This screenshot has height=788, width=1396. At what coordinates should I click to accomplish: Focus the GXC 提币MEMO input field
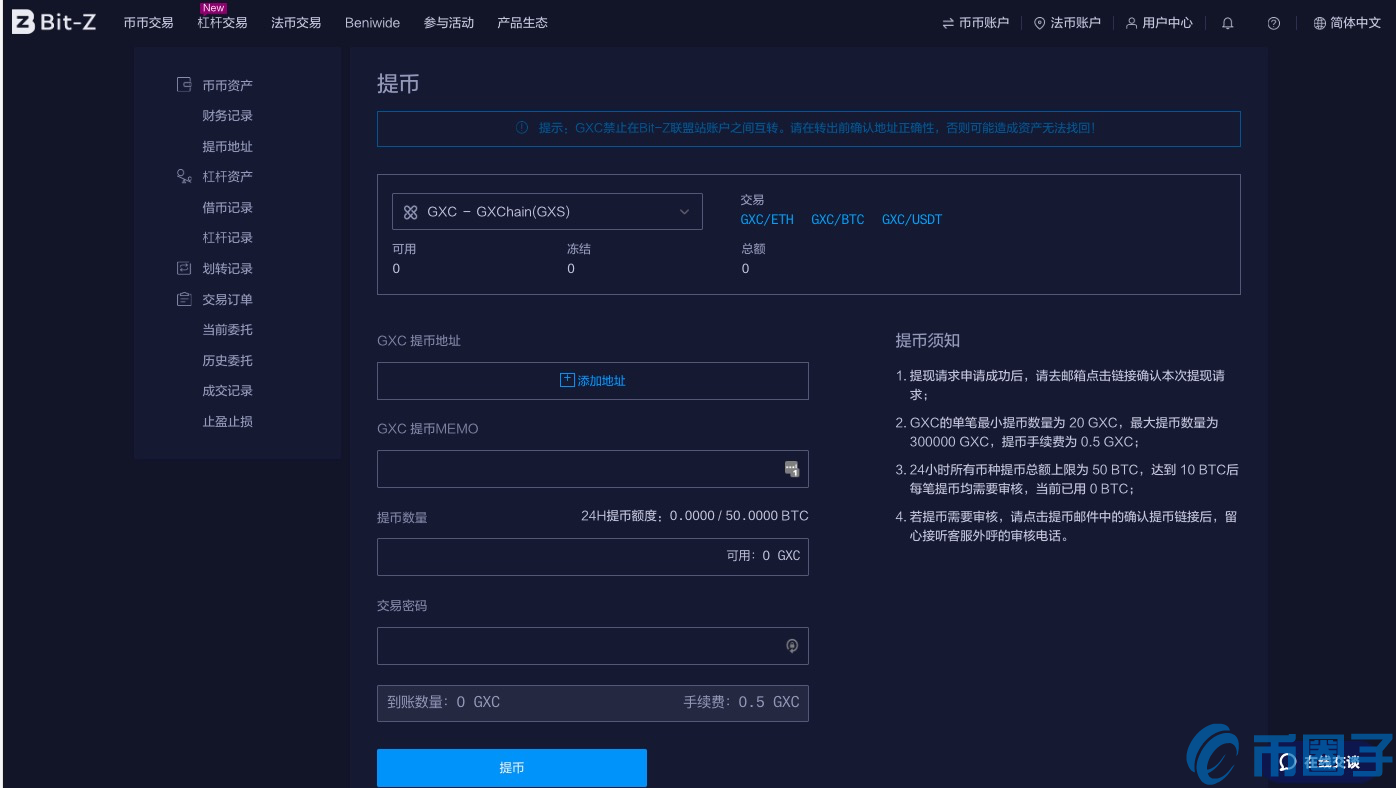[593, 469]
